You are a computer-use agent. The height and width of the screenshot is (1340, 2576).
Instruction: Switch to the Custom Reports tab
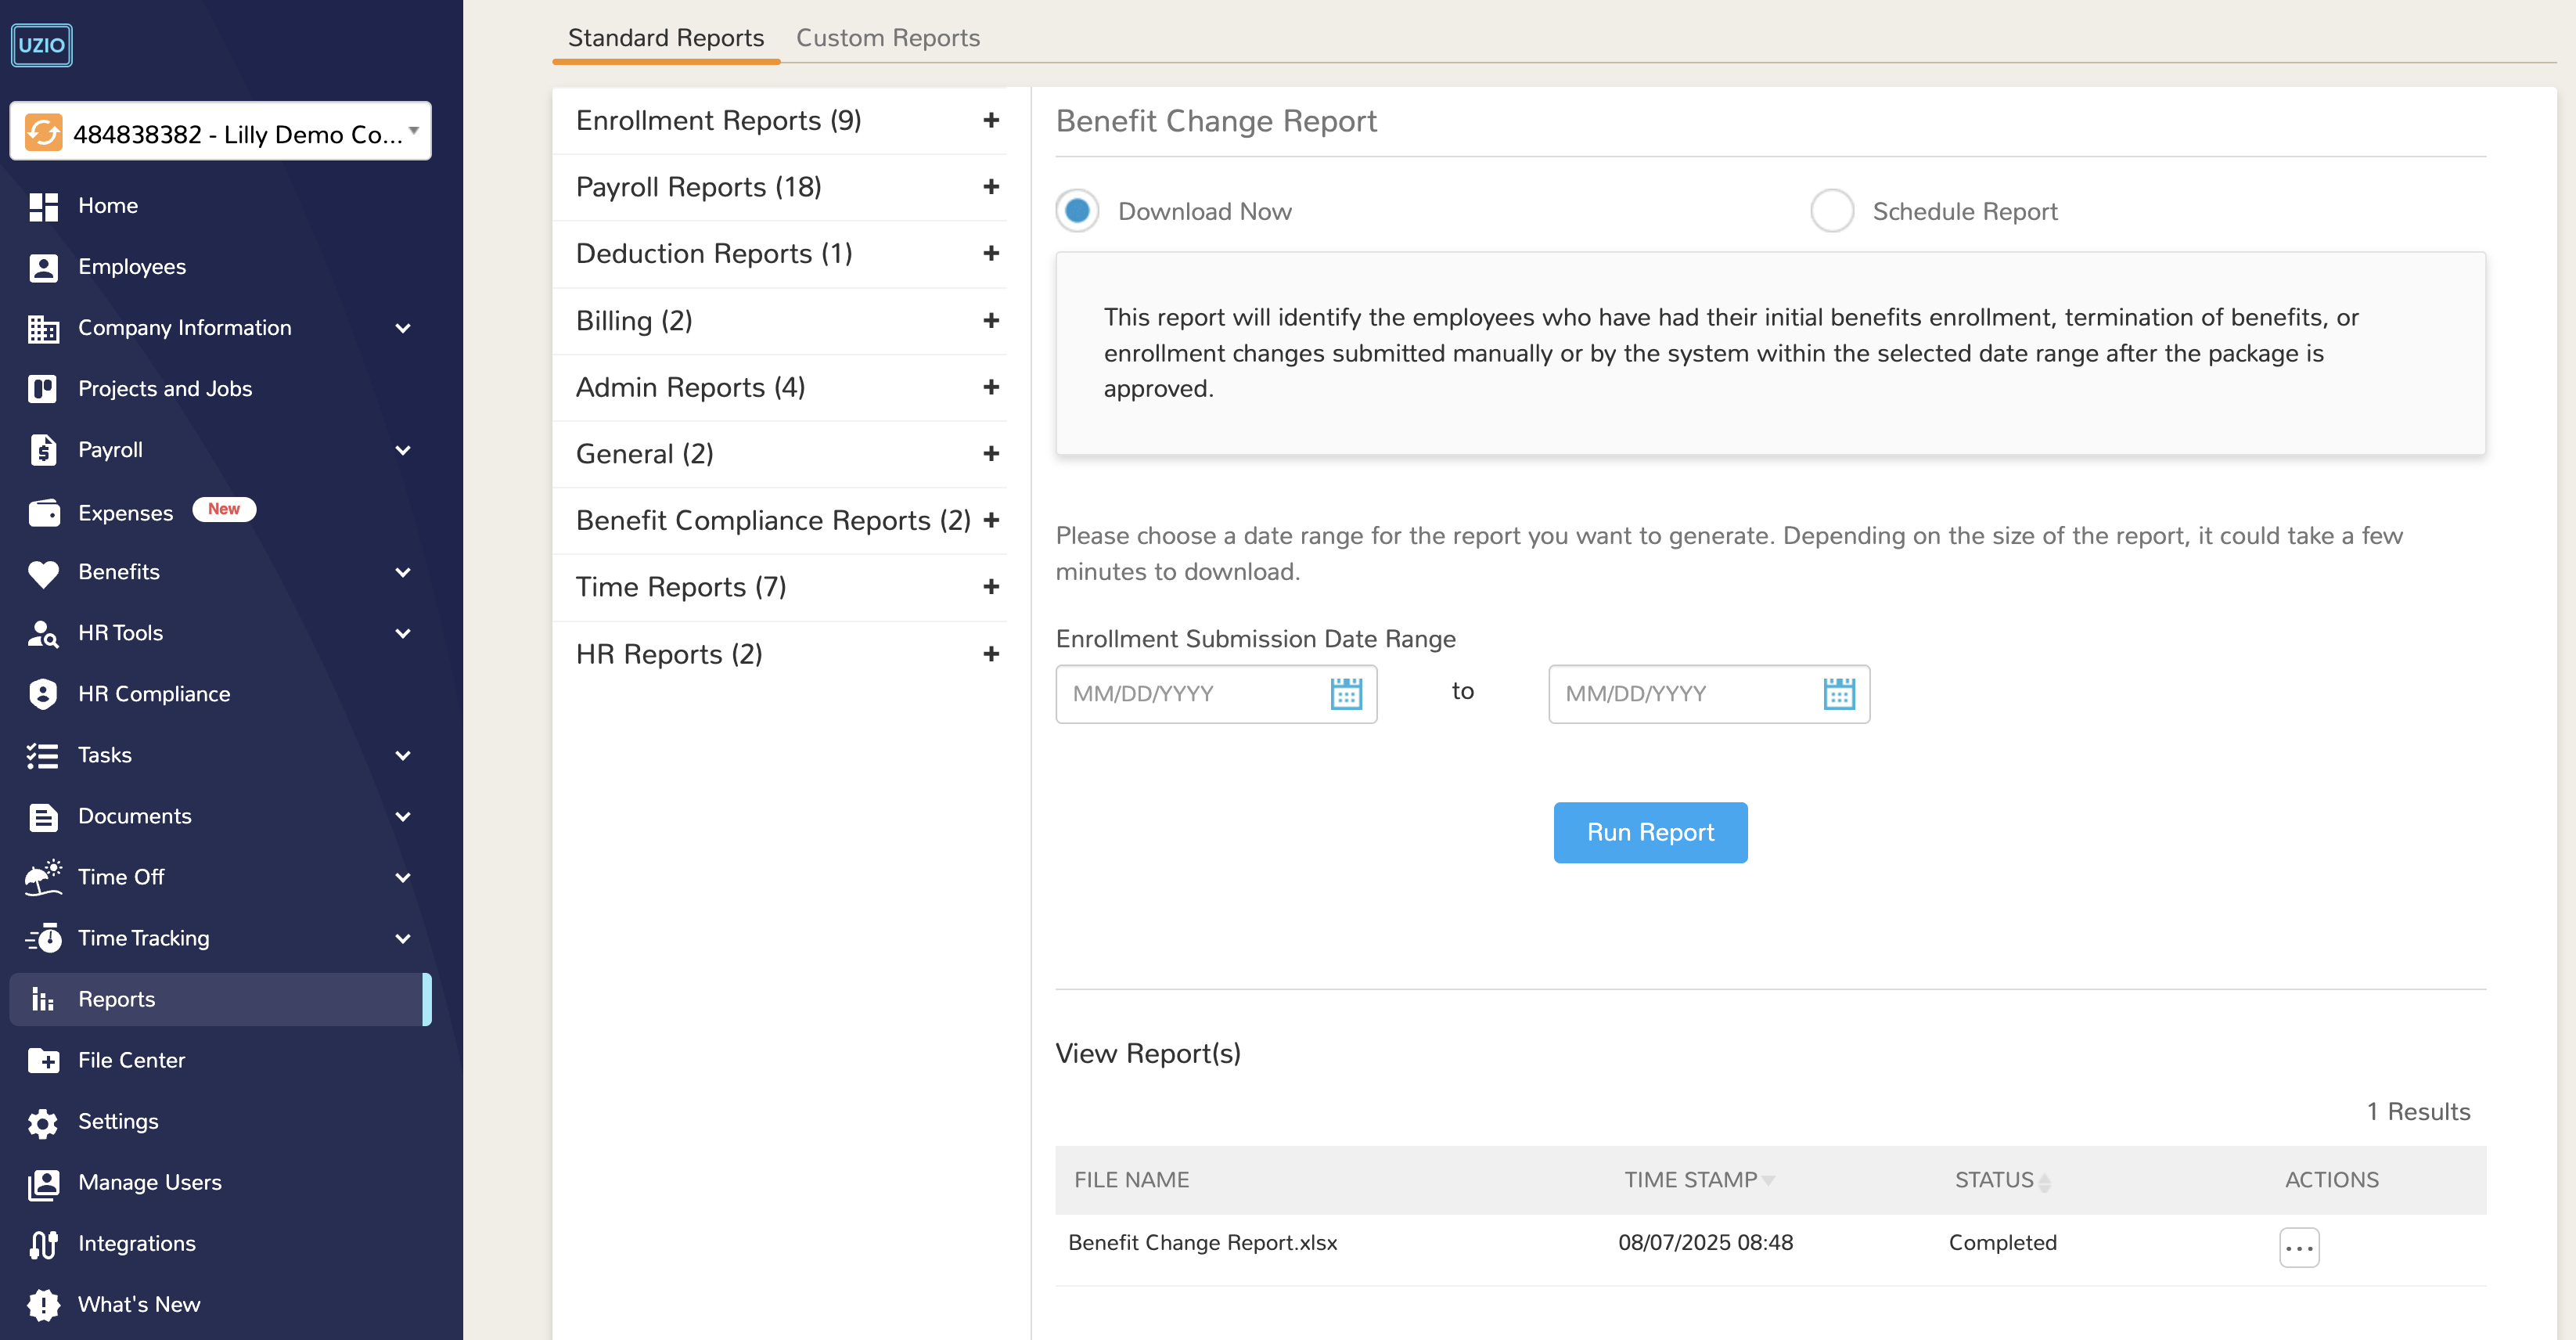click(887, 38)
